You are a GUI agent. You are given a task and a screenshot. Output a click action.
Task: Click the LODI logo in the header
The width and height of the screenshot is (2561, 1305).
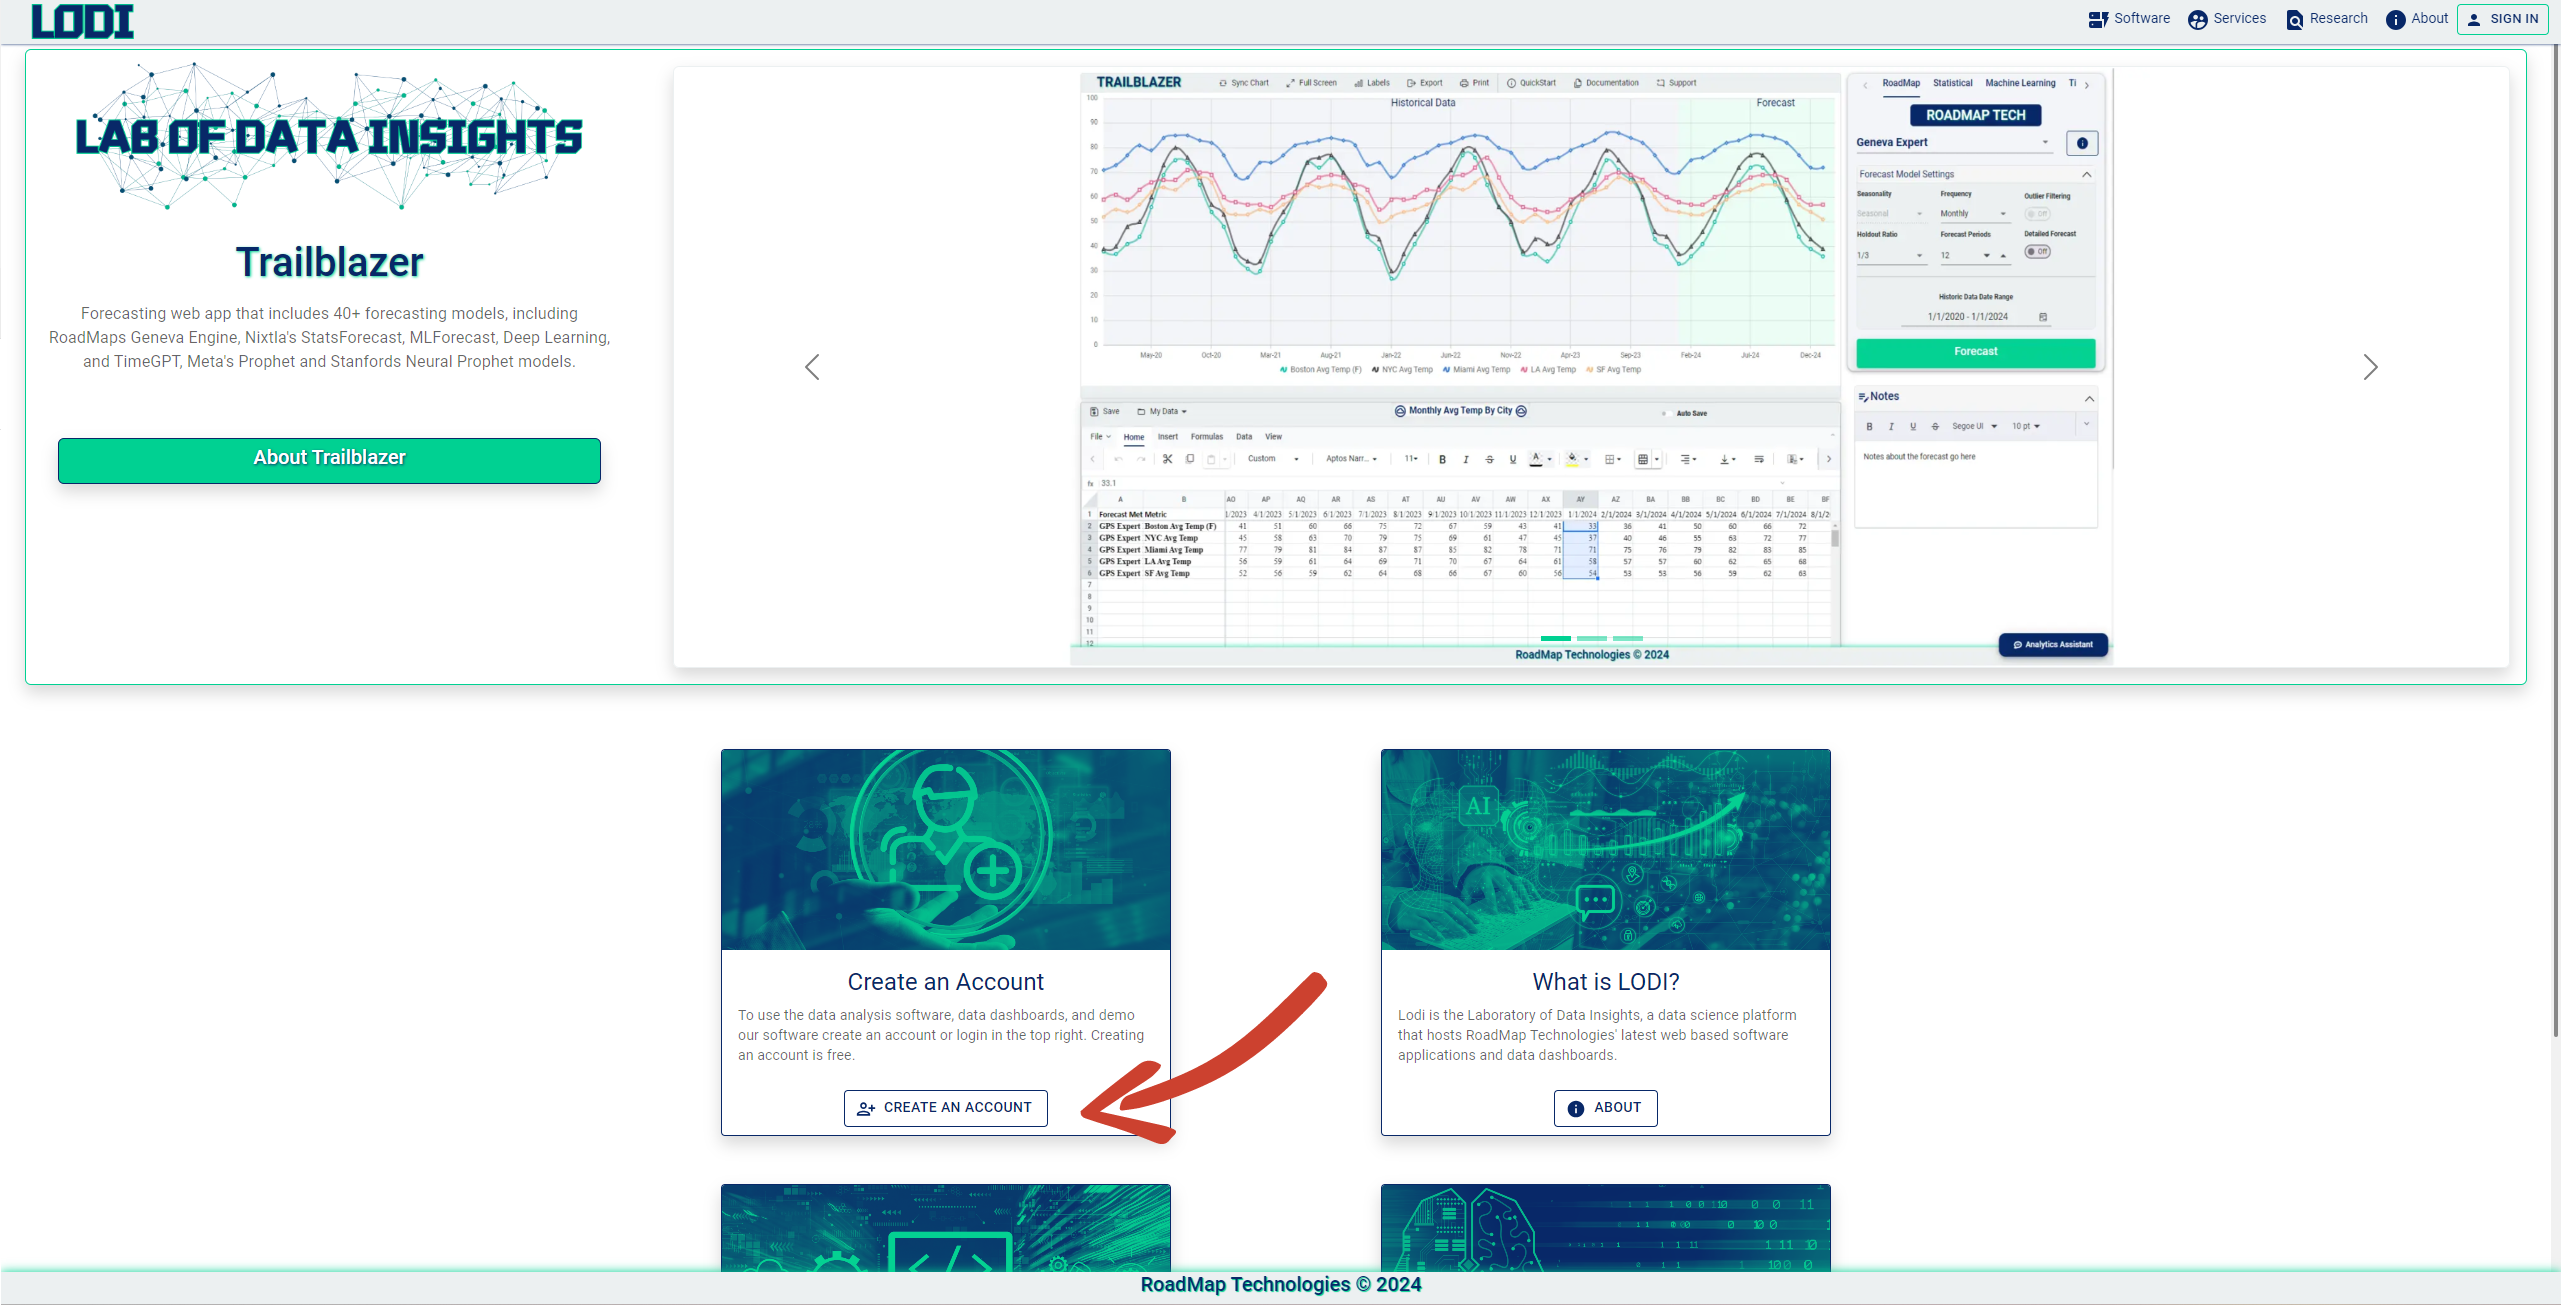click(83, 21)
